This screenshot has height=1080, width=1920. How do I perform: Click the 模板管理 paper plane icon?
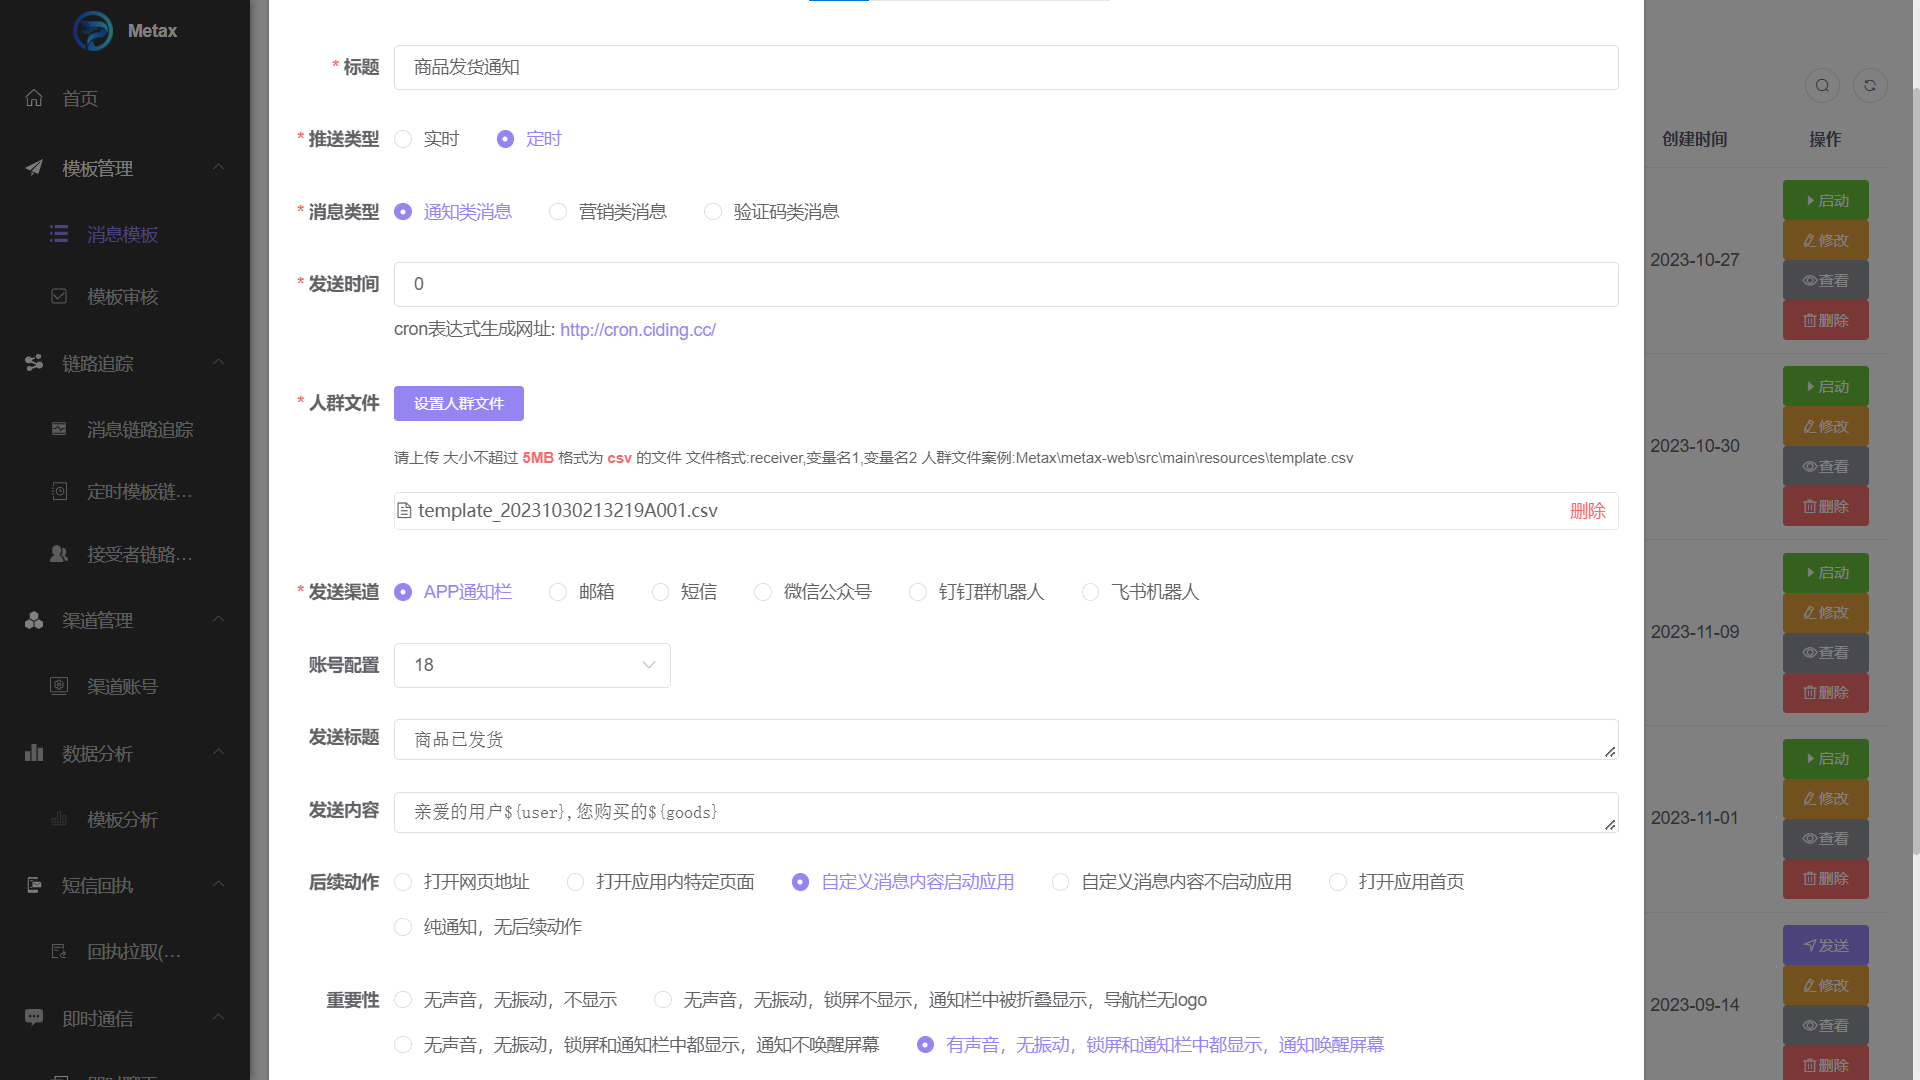click(x=34, y=168)
